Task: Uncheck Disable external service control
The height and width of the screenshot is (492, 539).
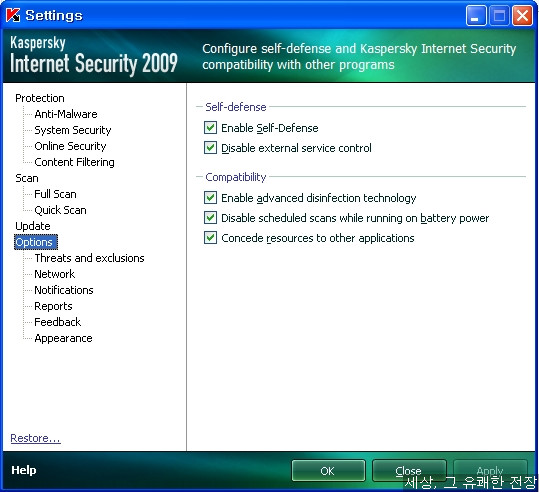Action: click(210, 147)
